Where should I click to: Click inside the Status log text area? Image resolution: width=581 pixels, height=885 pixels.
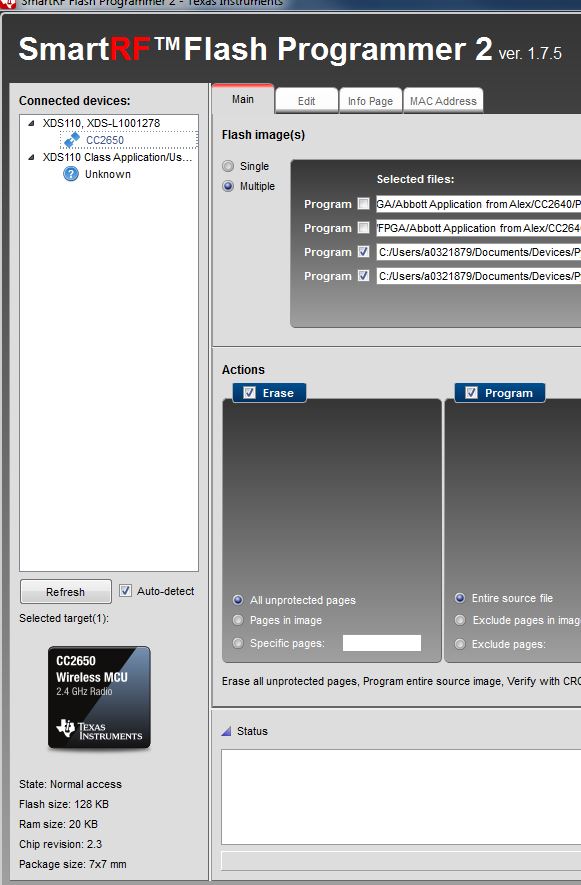point(401,797)
